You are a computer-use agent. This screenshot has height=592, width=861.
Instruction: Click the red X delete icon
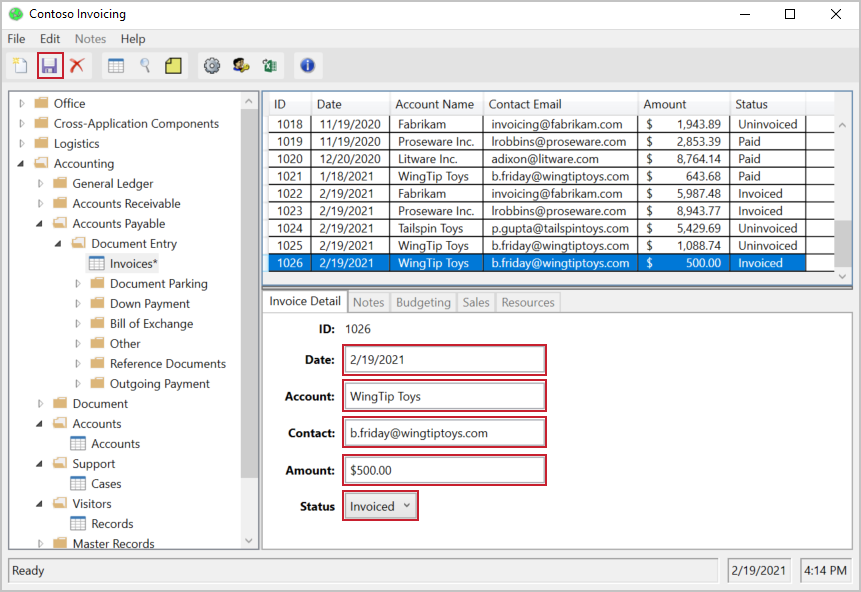click(77, 66)
